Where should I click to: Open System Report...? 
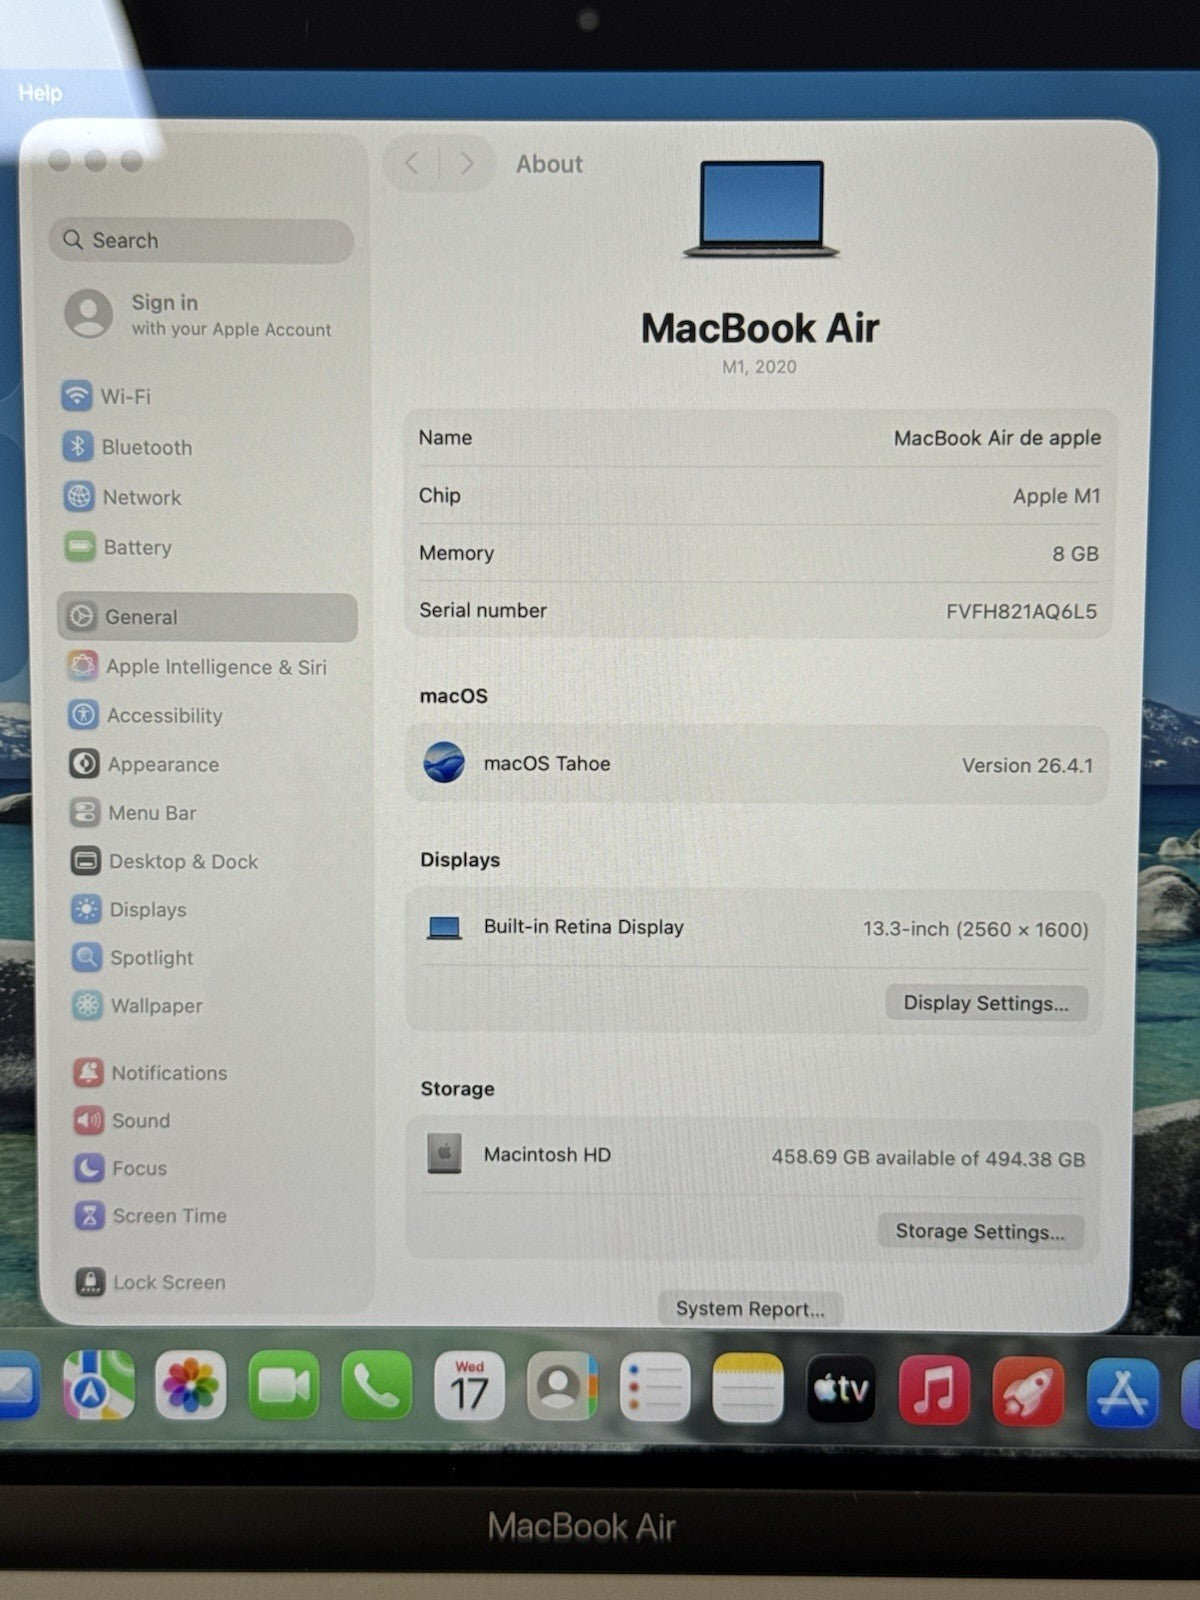pos(750,1308)
